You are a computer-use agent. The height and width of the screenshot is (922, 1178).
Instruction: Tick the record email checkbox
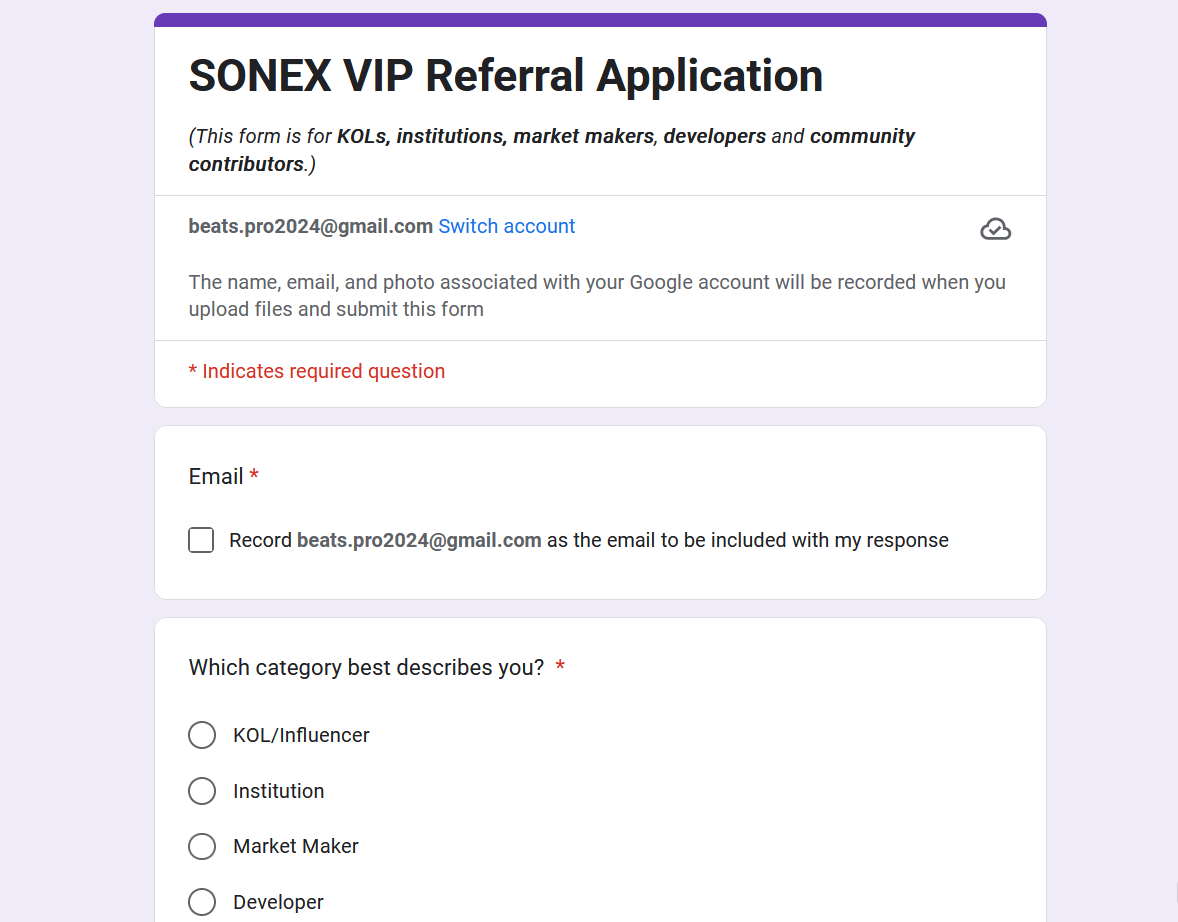(x=201, y=540)
